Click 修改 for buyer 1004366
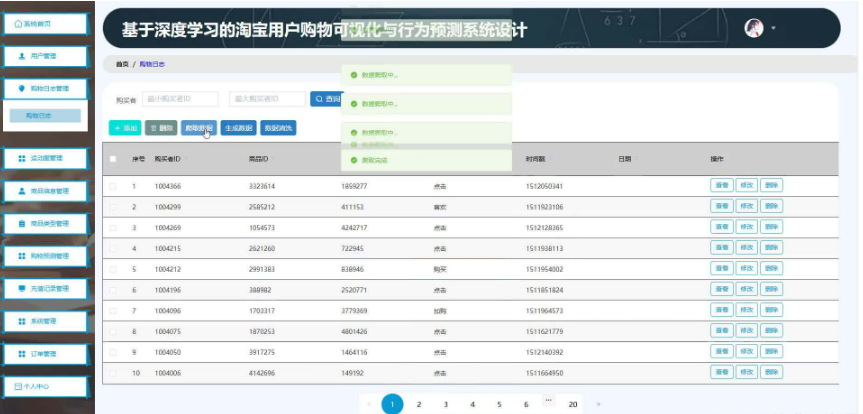The image size is (863, 414). [x=746, y=186]
